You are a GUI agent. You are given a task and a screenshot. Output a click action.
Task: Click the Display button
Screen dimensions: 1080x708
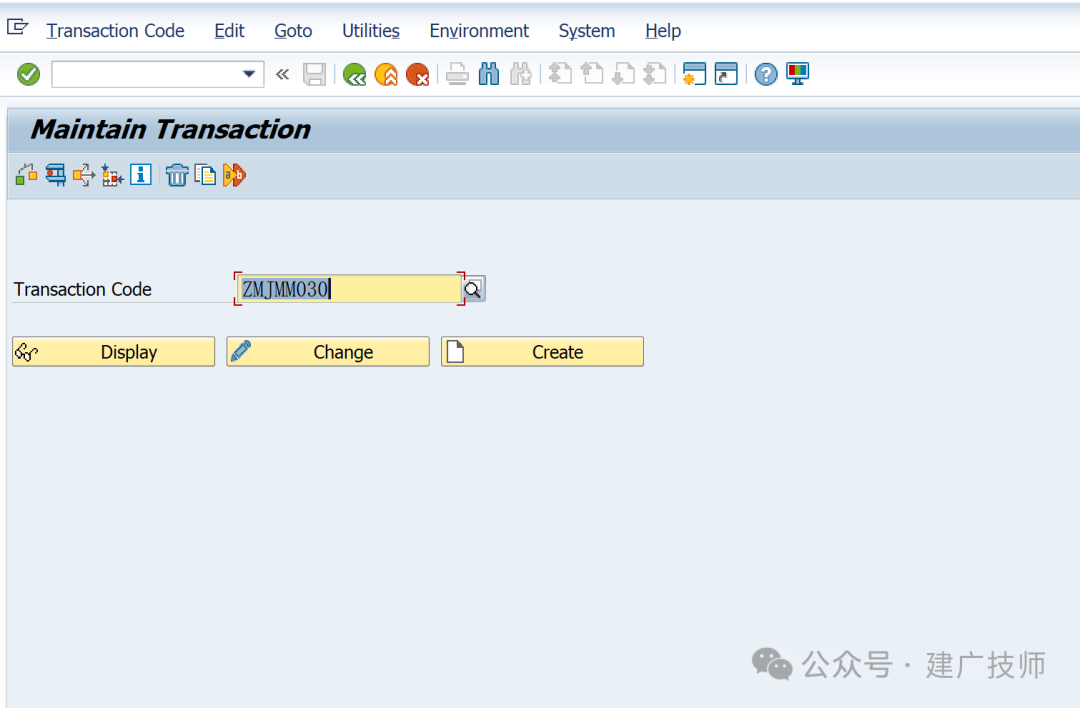click(114, 351)
